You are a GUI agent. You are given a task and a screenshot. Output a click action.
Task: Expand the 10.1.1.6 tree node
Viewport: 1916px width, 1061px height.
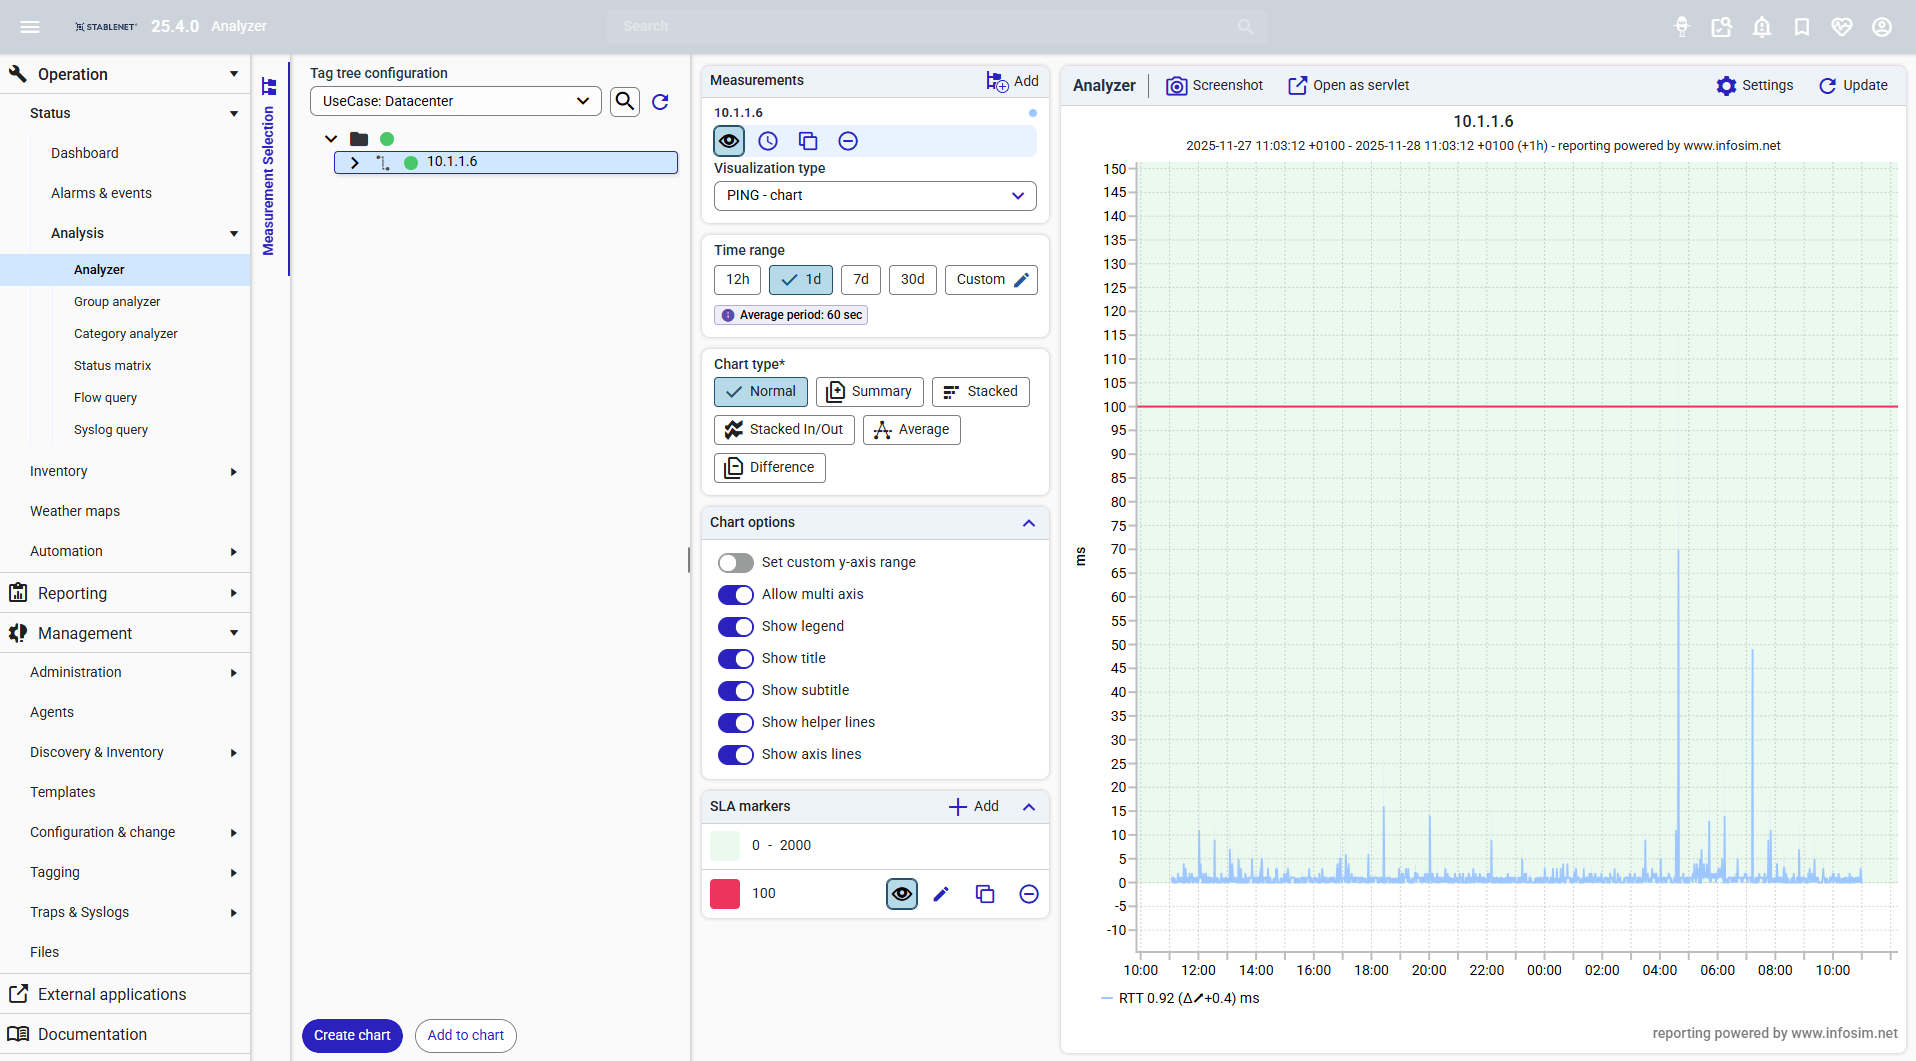(355, 162)
